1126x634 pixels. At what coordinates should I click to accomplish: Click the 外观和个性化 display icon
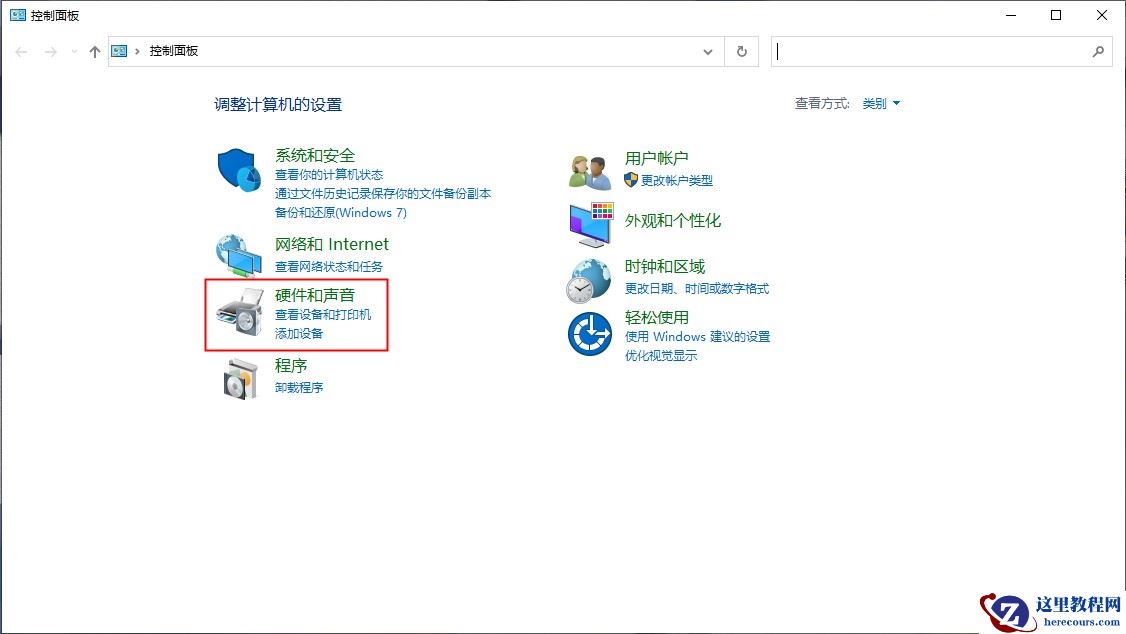(588, 222)
